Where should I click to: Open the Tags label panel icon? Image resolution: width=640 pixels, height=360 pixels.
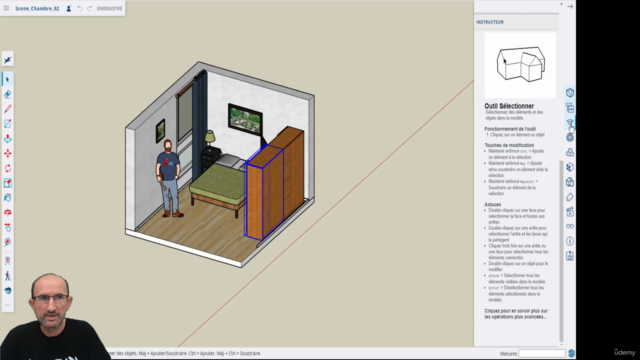pyautogui.click(x=570, y=197)
